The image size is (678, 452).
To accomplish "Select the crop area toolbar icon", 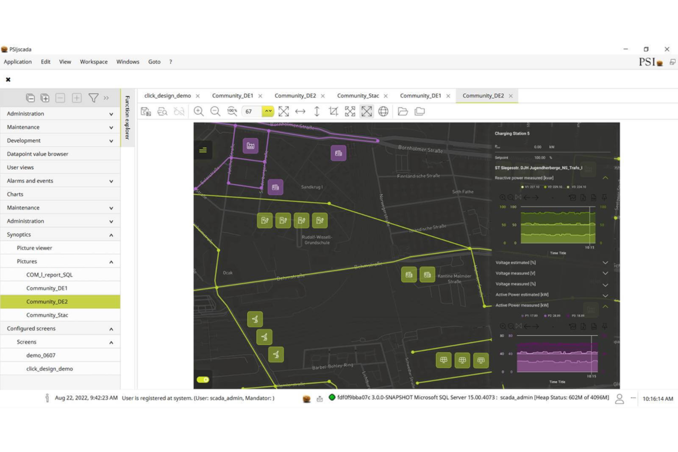I will click(x=333, y=112).
